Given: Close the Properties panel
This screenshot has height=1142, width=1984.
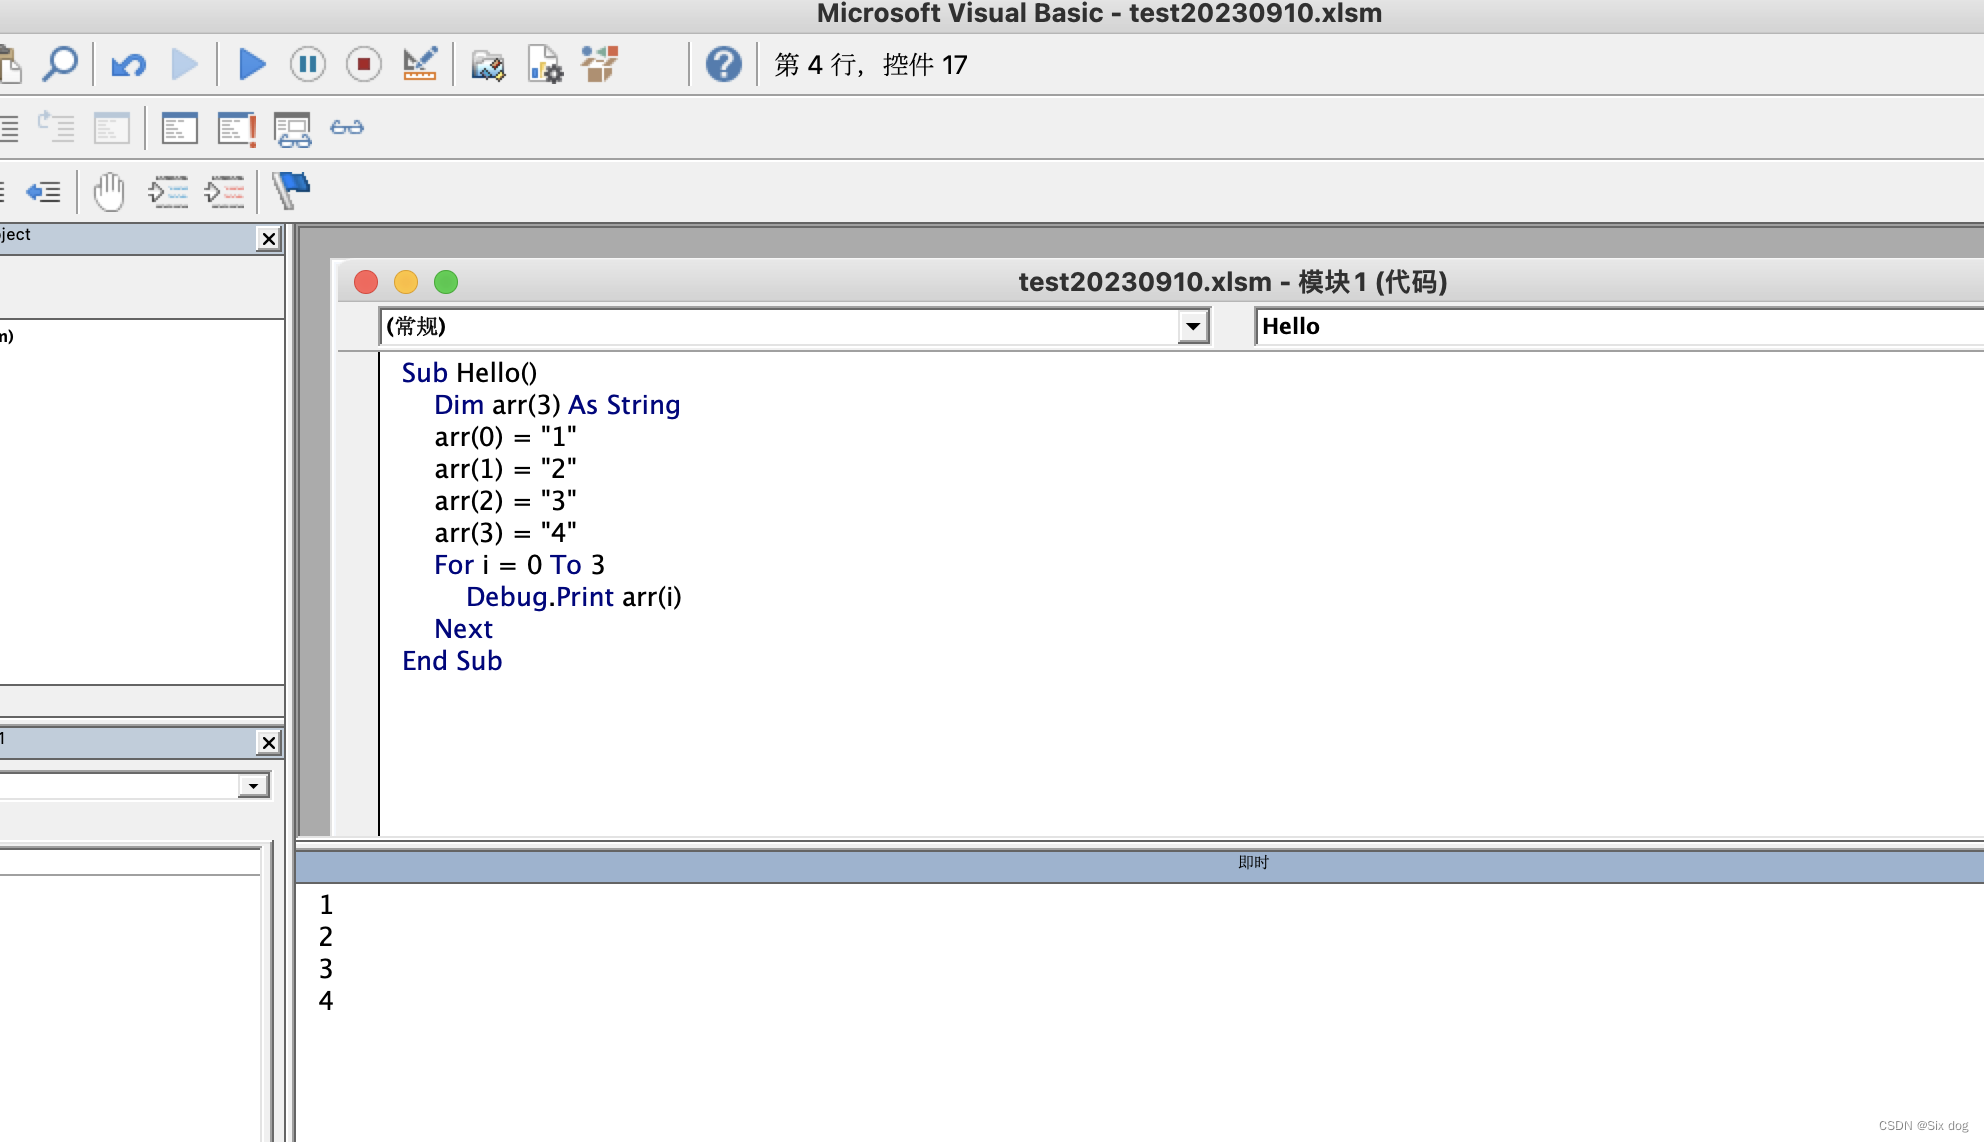Looking at the screenshot, I should coord(269,743).
